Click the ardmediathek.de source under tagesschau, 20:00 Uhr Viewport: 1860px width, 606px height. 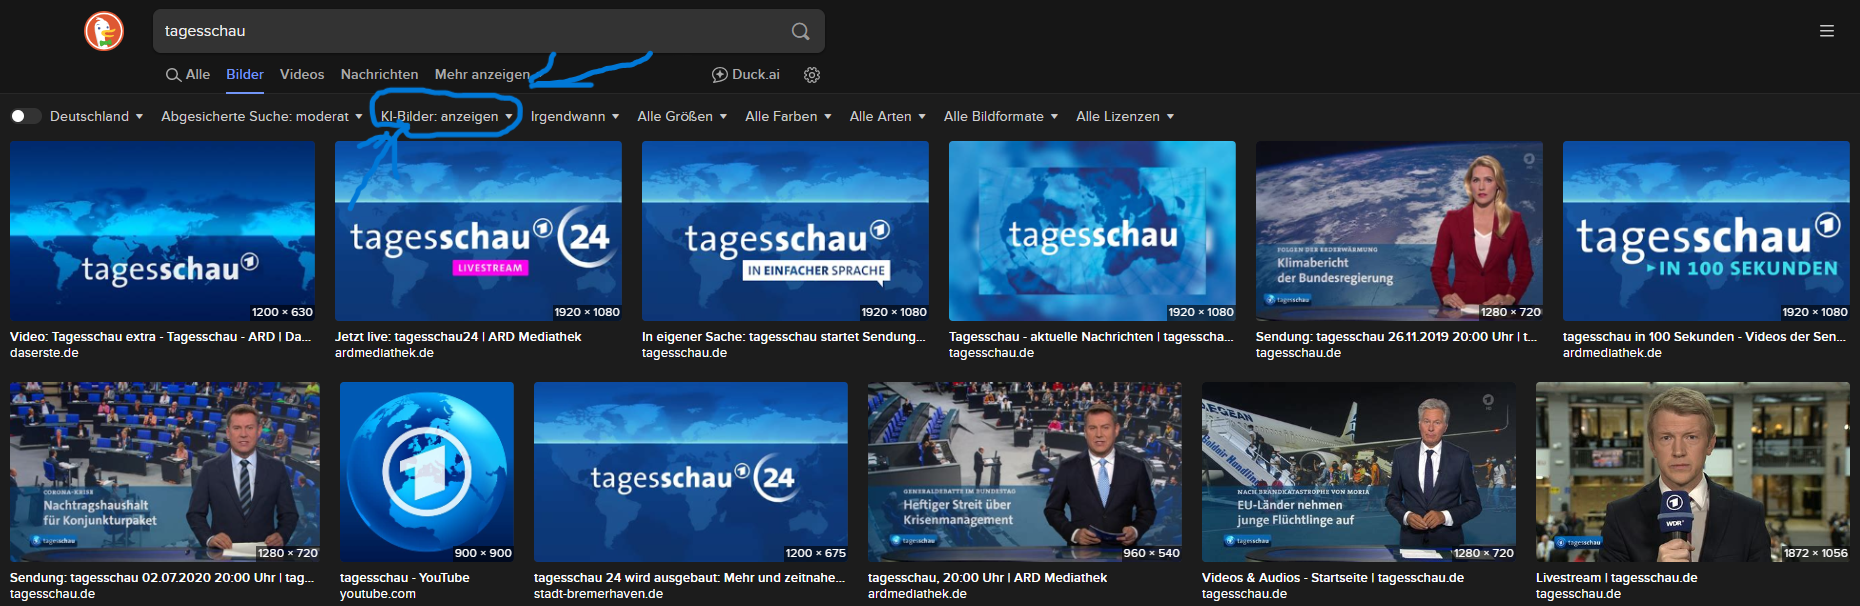(917, 594)
